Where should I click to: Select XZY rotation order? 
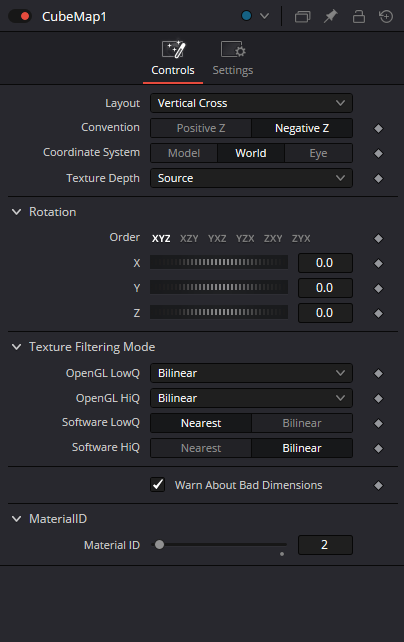(x=189, y=238)
